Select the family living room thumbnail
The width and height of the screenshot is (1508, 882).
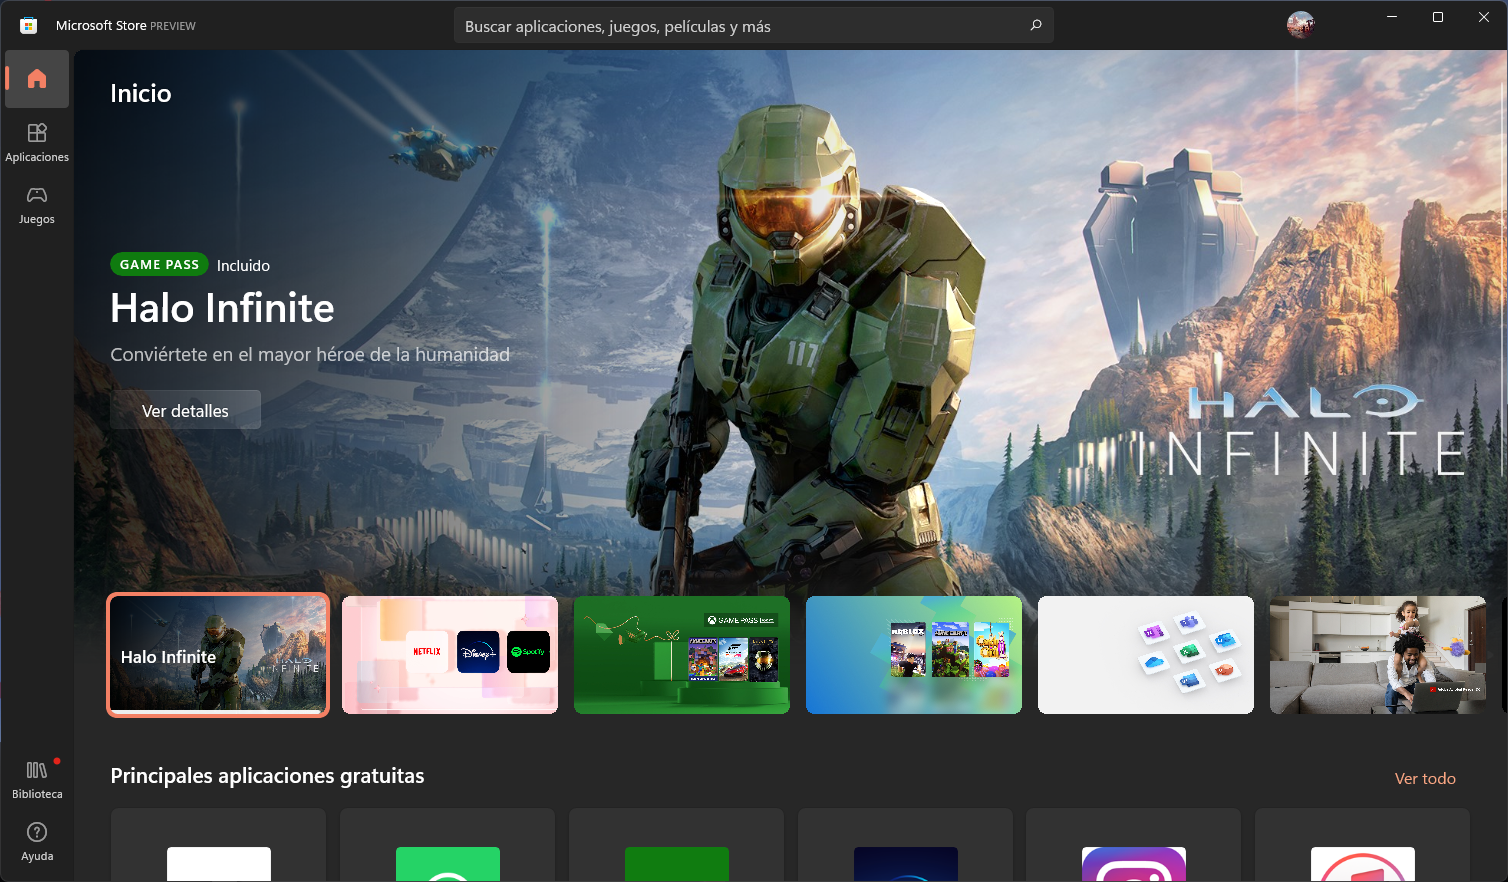pos(1378,655)
